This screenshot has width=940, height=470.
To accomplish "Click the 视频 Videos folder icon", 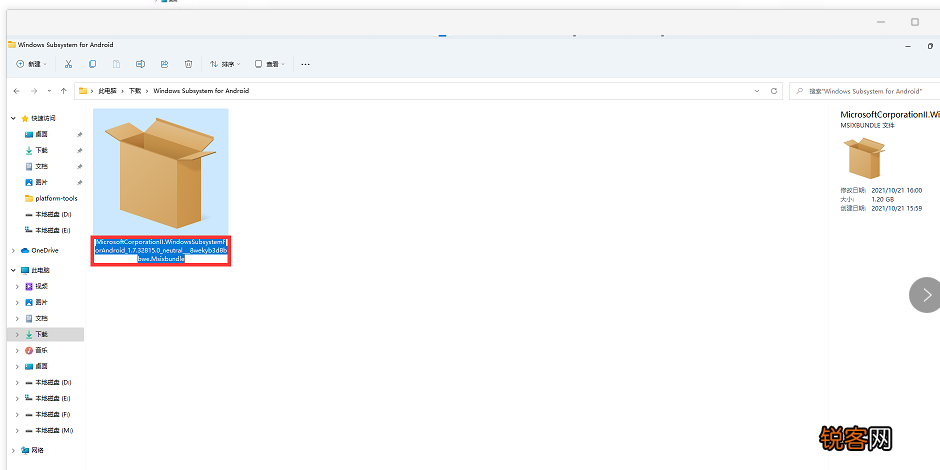I will 29,287.
